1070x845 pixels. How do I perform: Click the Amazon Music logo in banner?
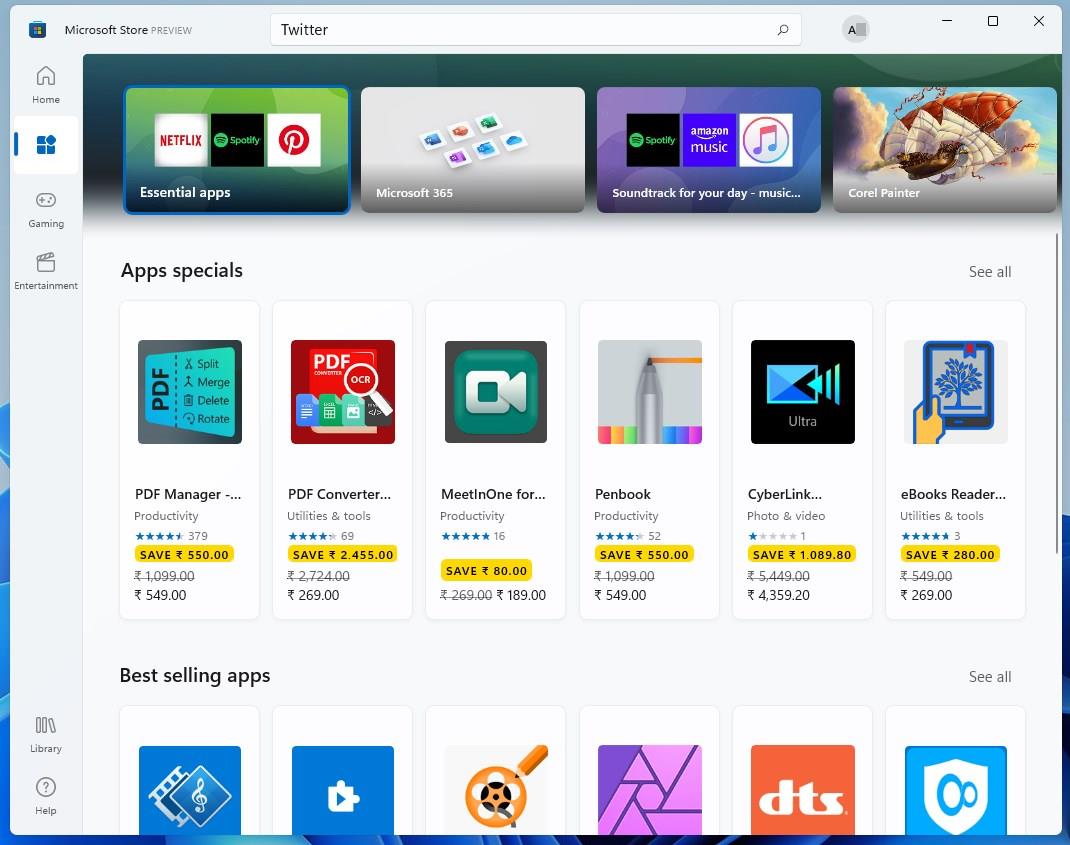pyautogui.click(x=709, y=140)
